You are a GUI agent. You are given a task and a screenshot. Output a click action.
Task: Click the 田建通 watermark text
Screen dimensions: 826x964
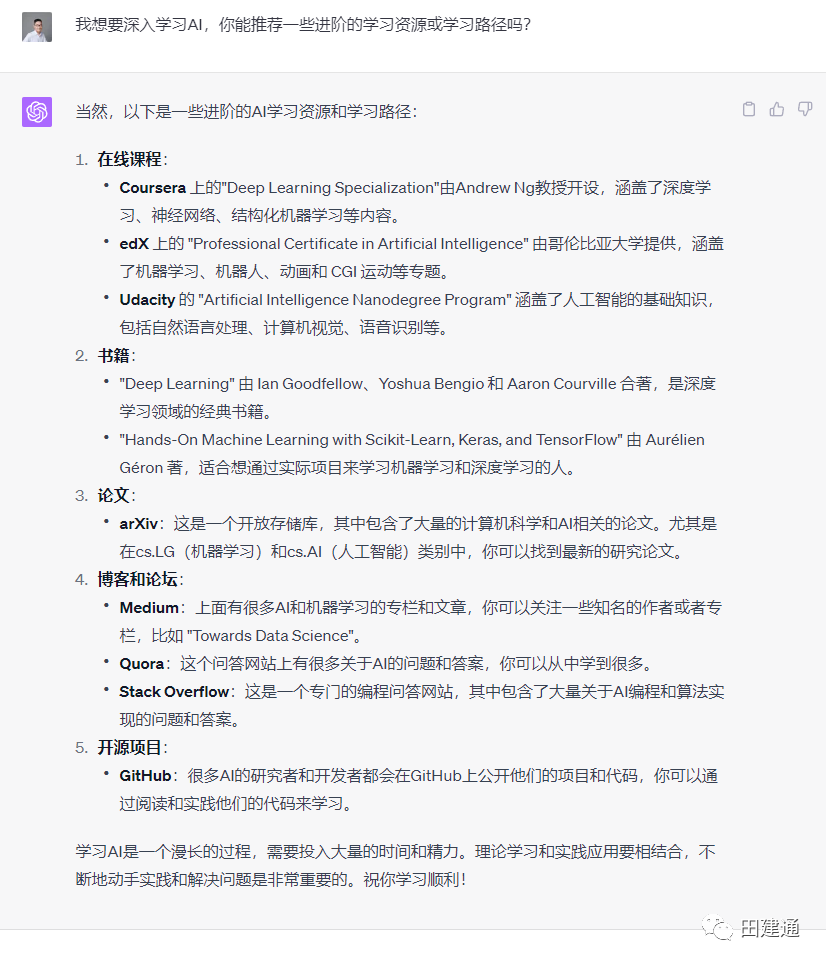tap(770, 928)
